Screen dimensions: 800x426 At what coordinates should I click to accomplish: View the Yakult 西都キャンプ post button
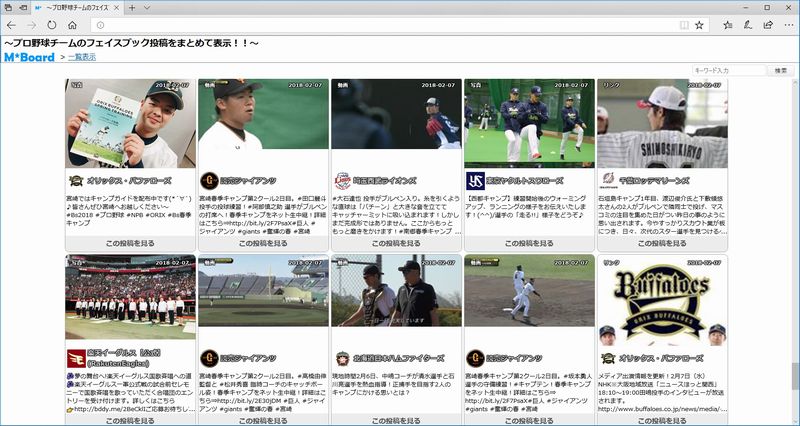[x=530, y=243]
